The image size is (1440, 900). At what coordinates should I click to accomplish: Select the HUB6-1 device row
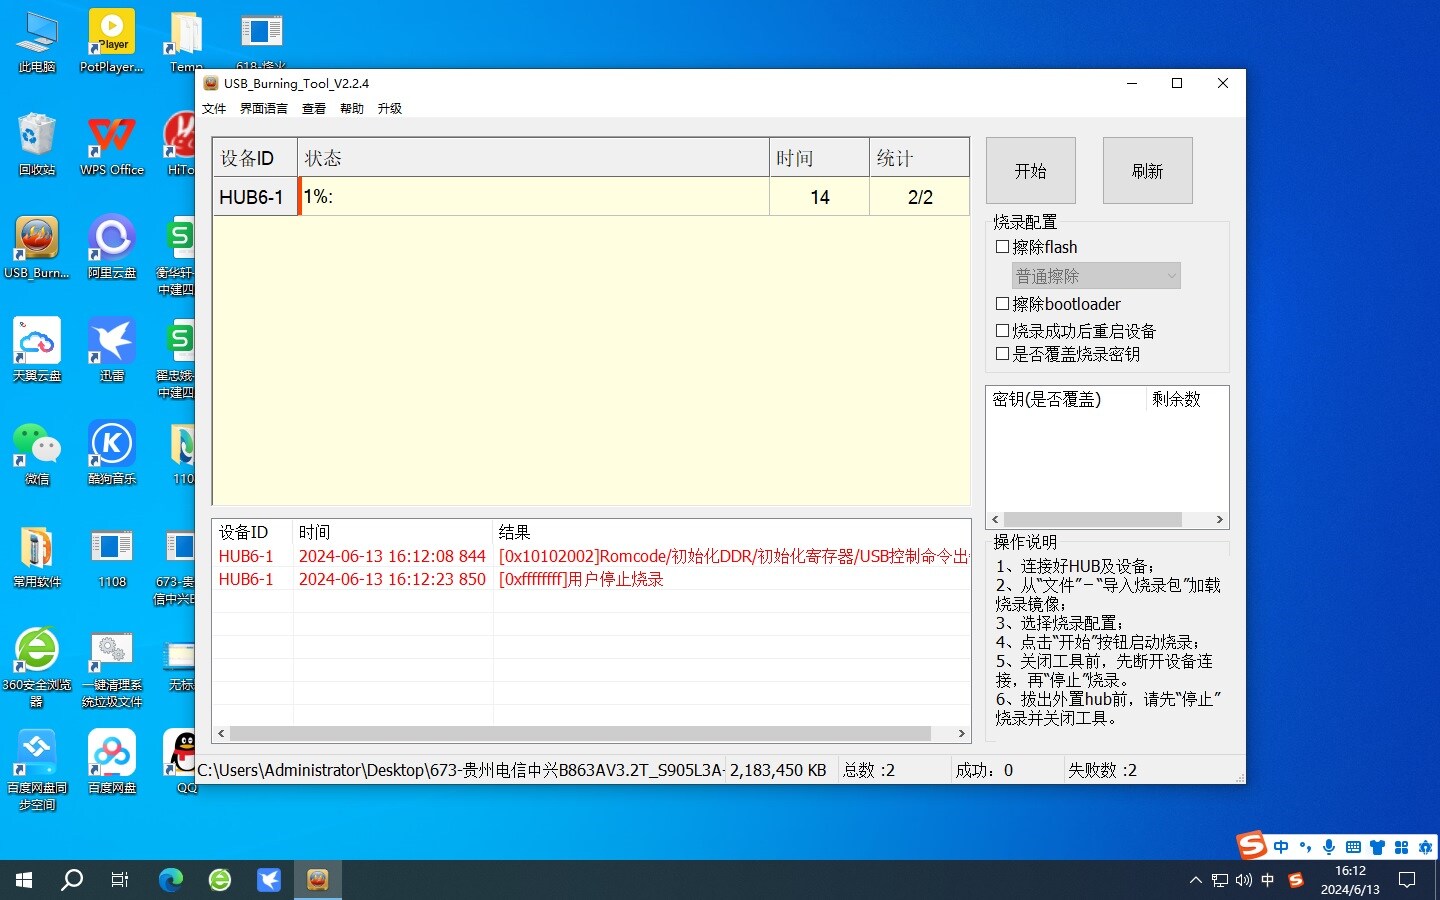point(591,197)
